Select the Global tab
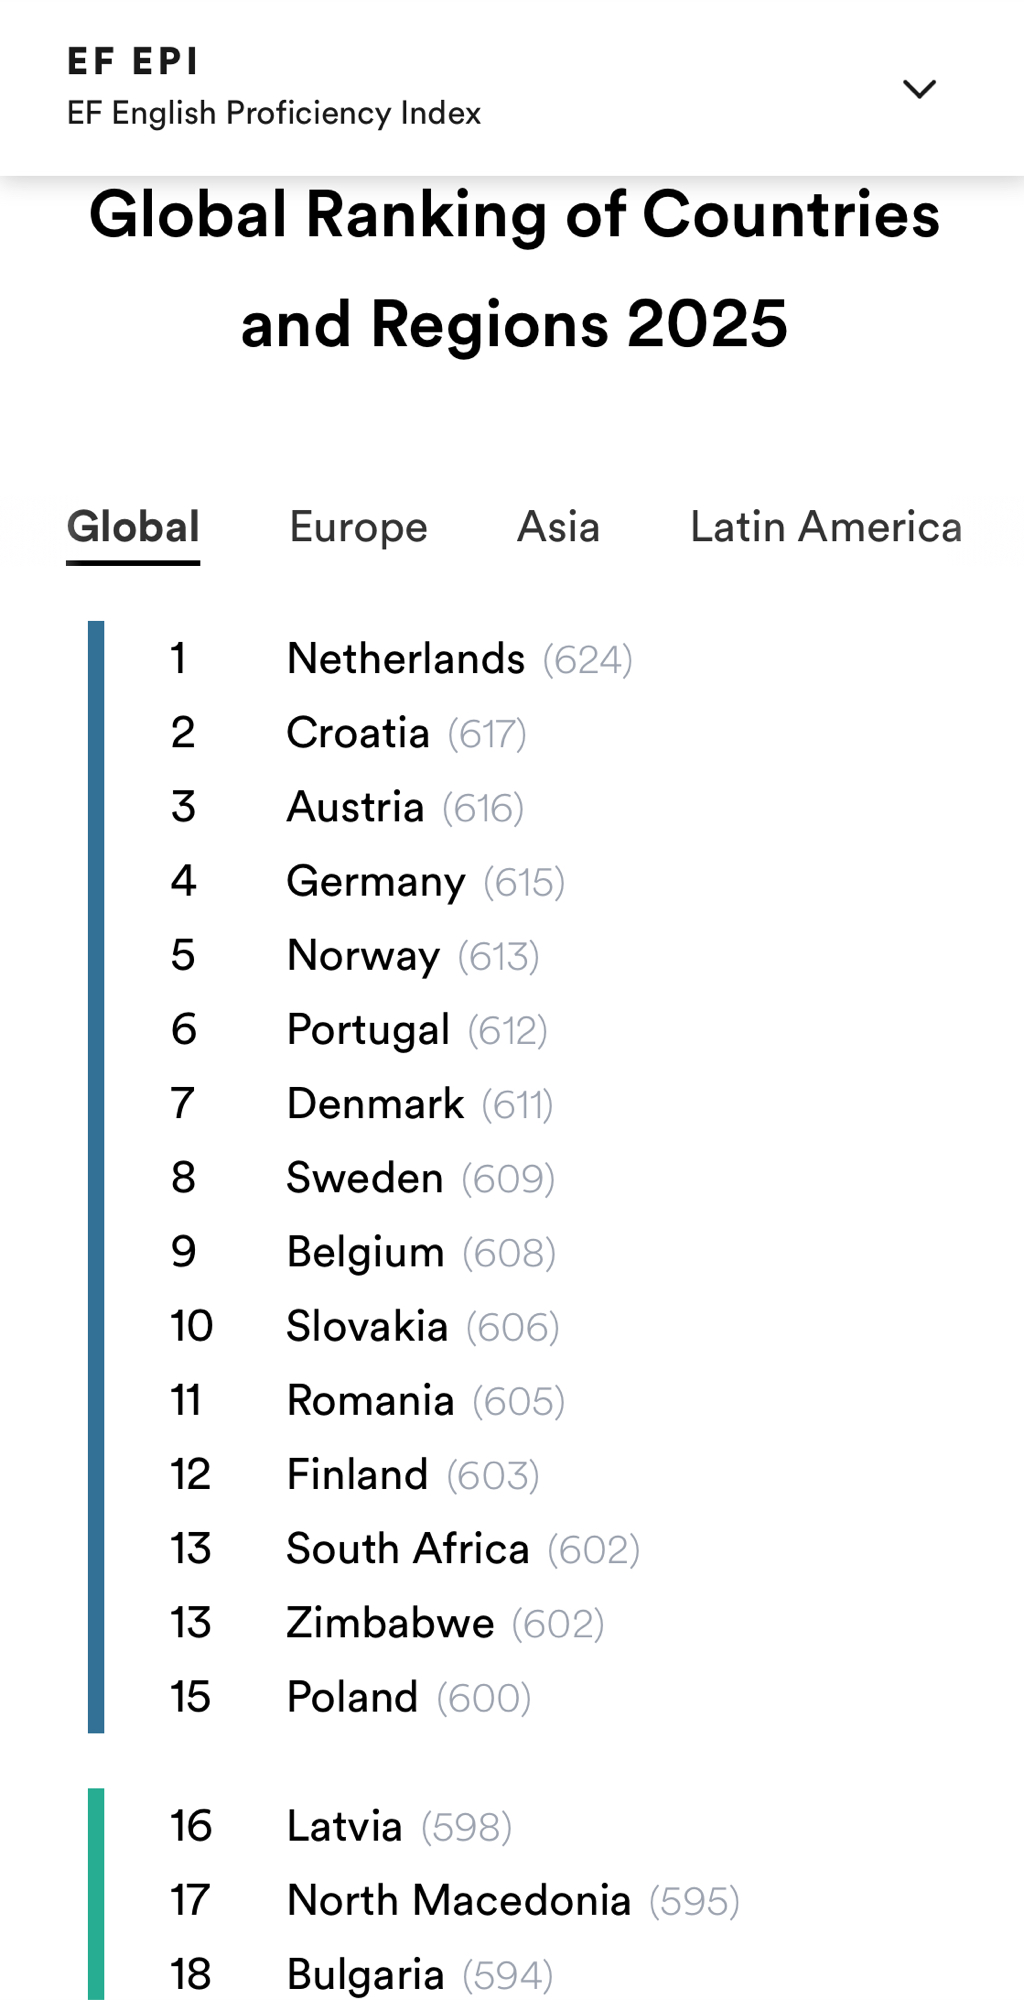Viewport: 1024px width, 2000px height. (133, 527)
